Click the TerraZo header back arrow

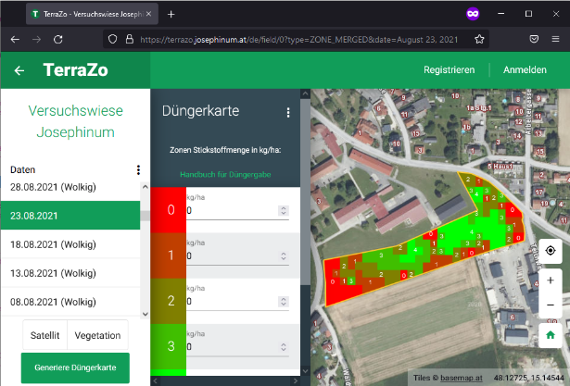click(19, 70)
